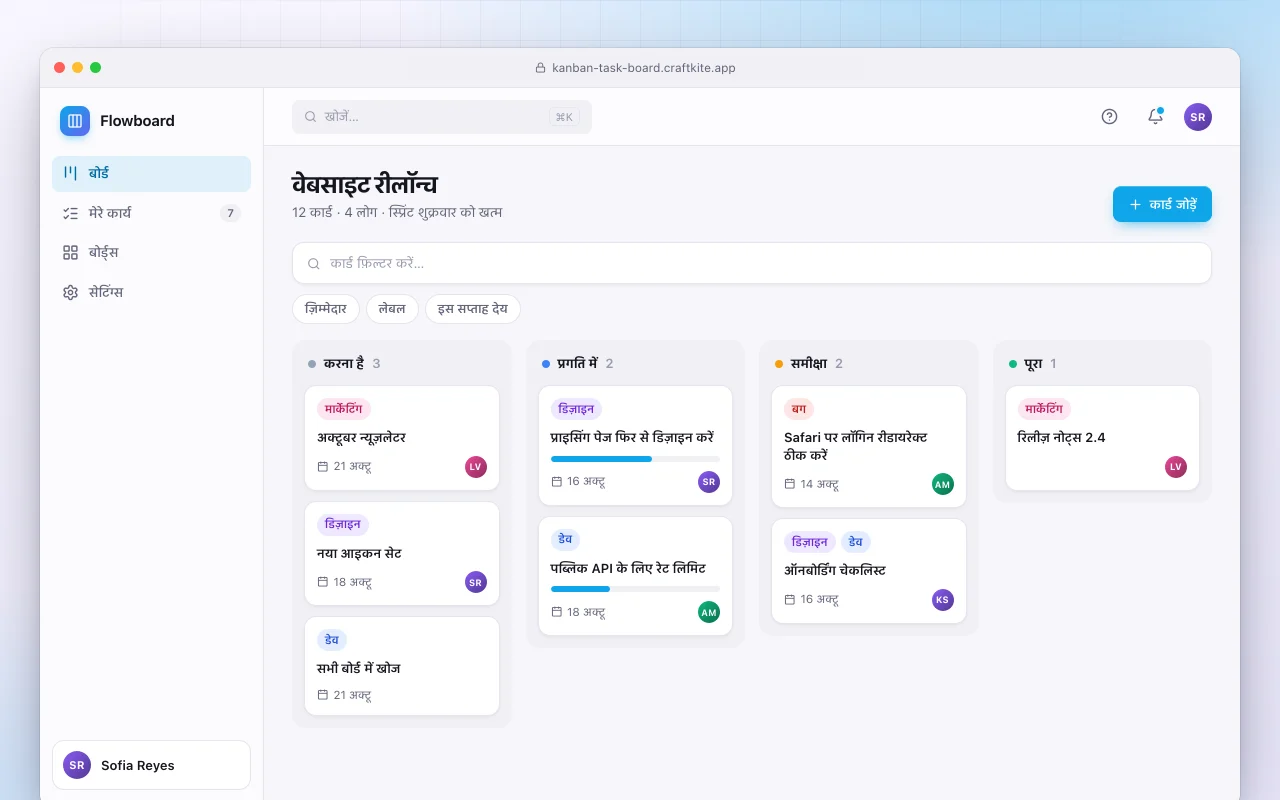The width and height of the screenshot is (1280, 800).
Task: Click SR avatar on प्राइसिंग पेज card
Action: [x=709, y=481]
